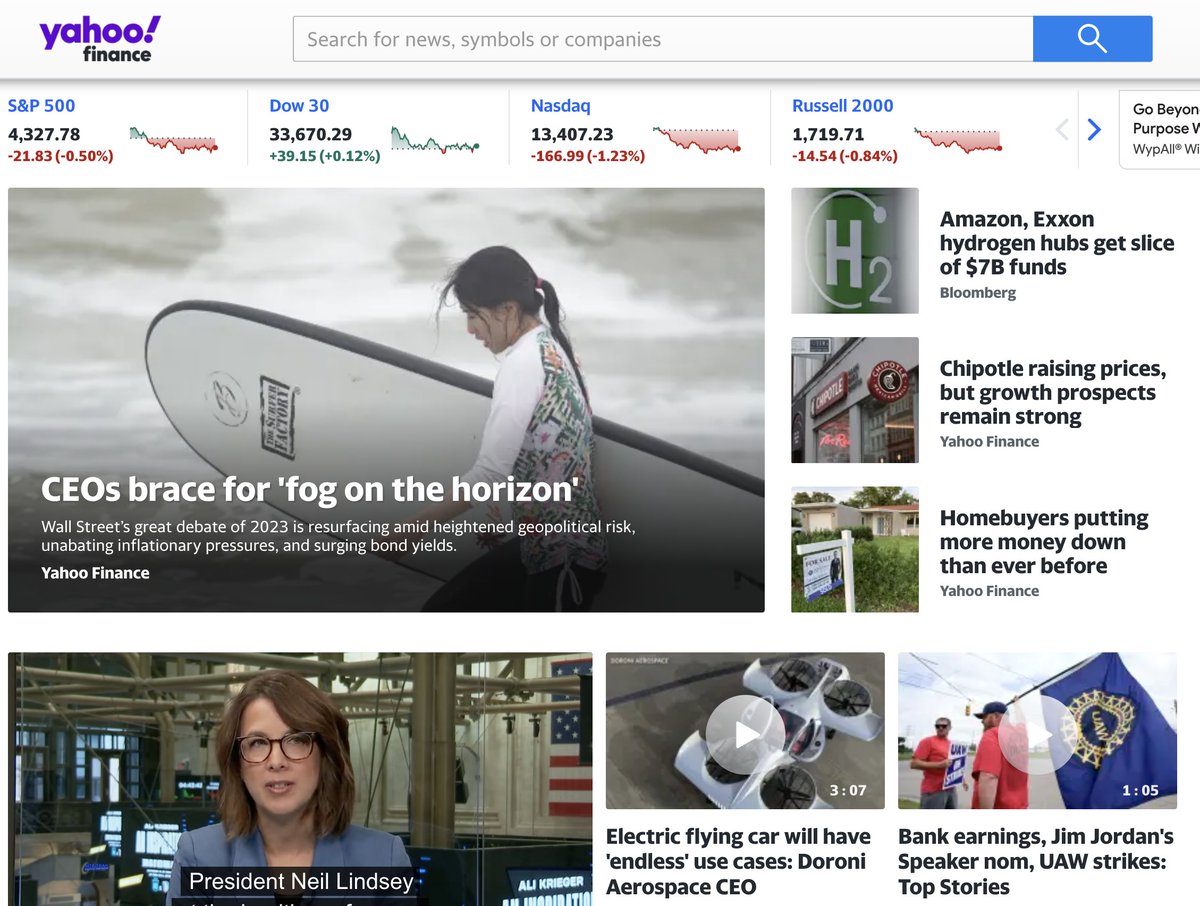Click the Nasdaq value 13,407.23
This screenshot has height=906, width=1200.
tap(572, 134)
